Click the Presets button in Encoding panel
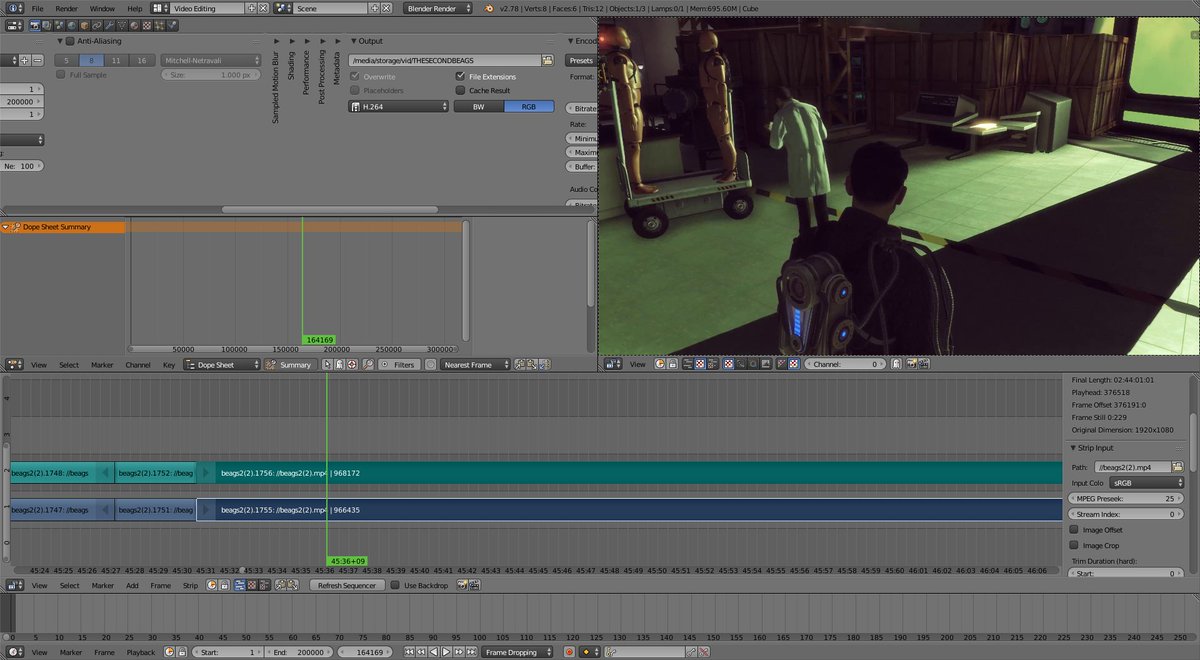The width and height of the screenshot is (1200, 660). click(581, 60)
